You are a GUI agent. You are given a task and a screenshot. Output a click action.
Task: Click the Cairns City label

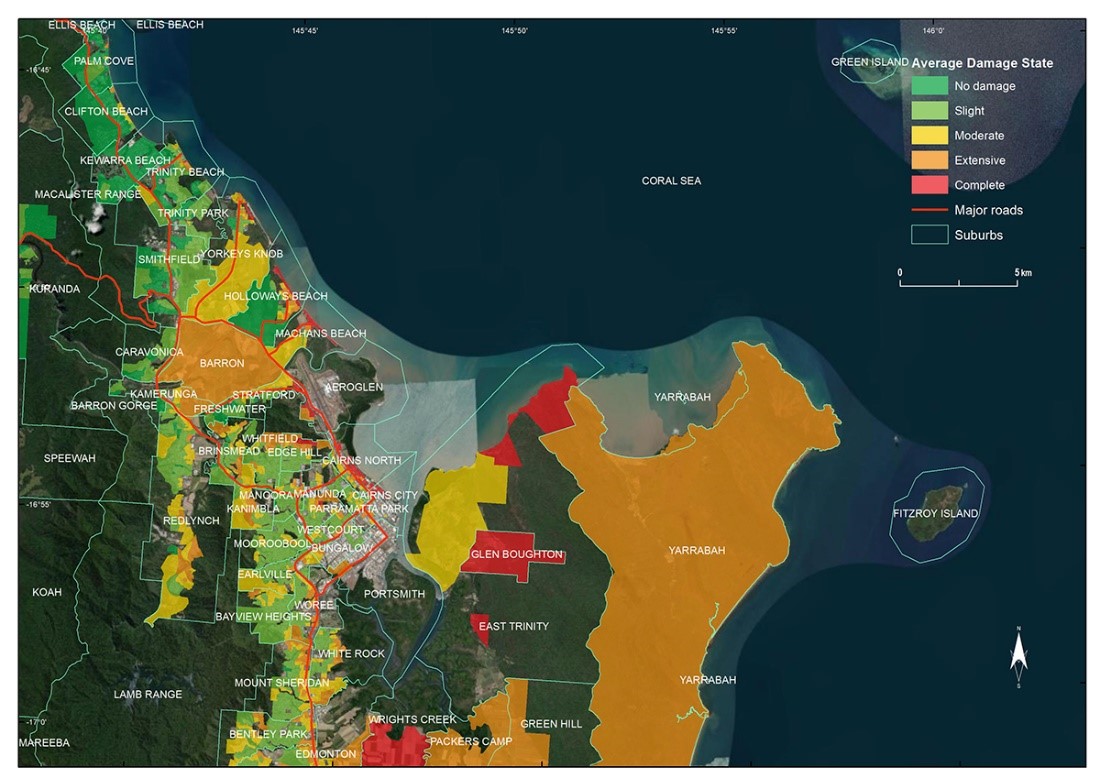tap(385, 495)
